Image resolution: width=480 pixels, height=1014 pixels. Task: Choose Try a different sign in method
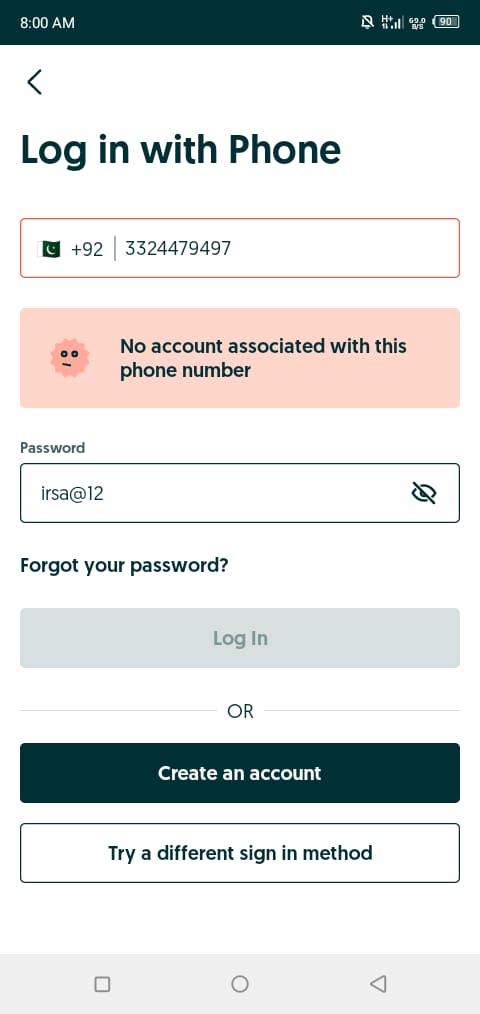click(240, 853)
